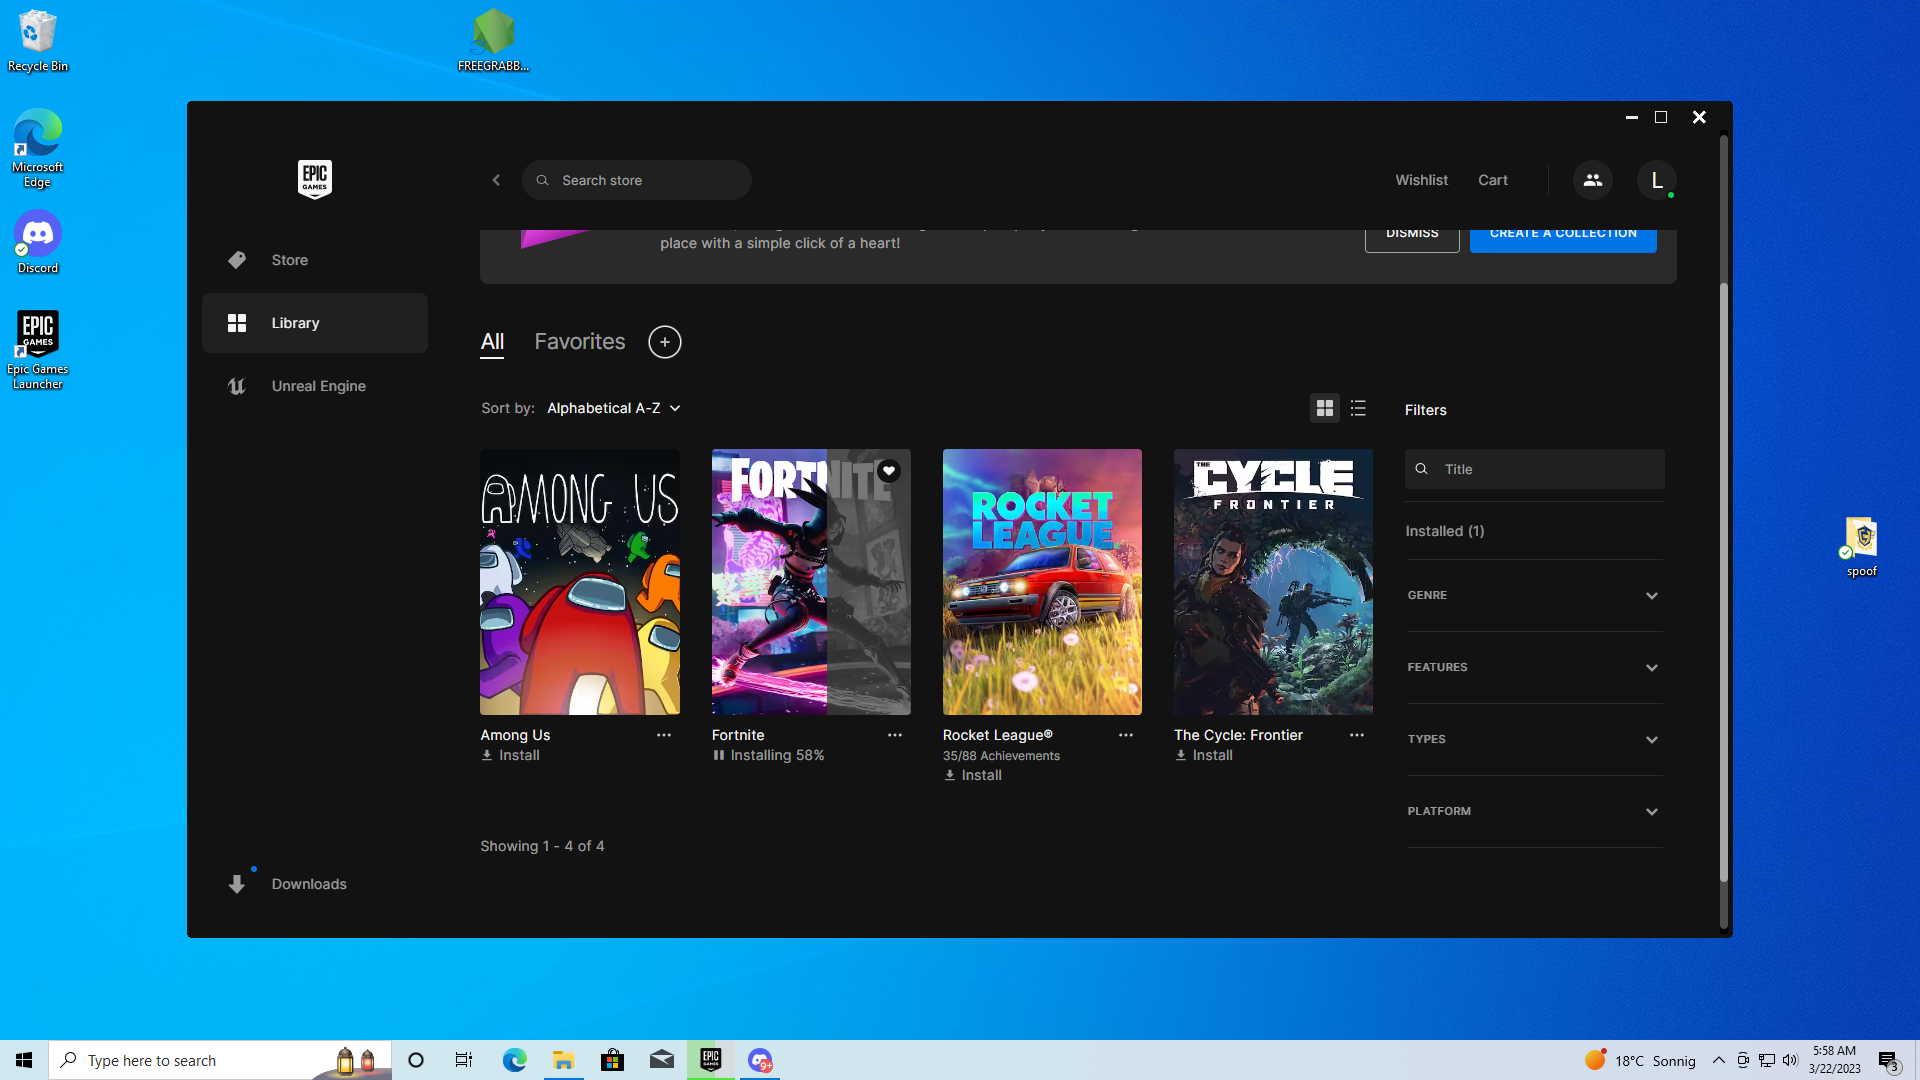The width and height of the screenshot is (1920, 1080).
Task: Open the Fortnite three-dot options menu
Action: pos(894,735)
